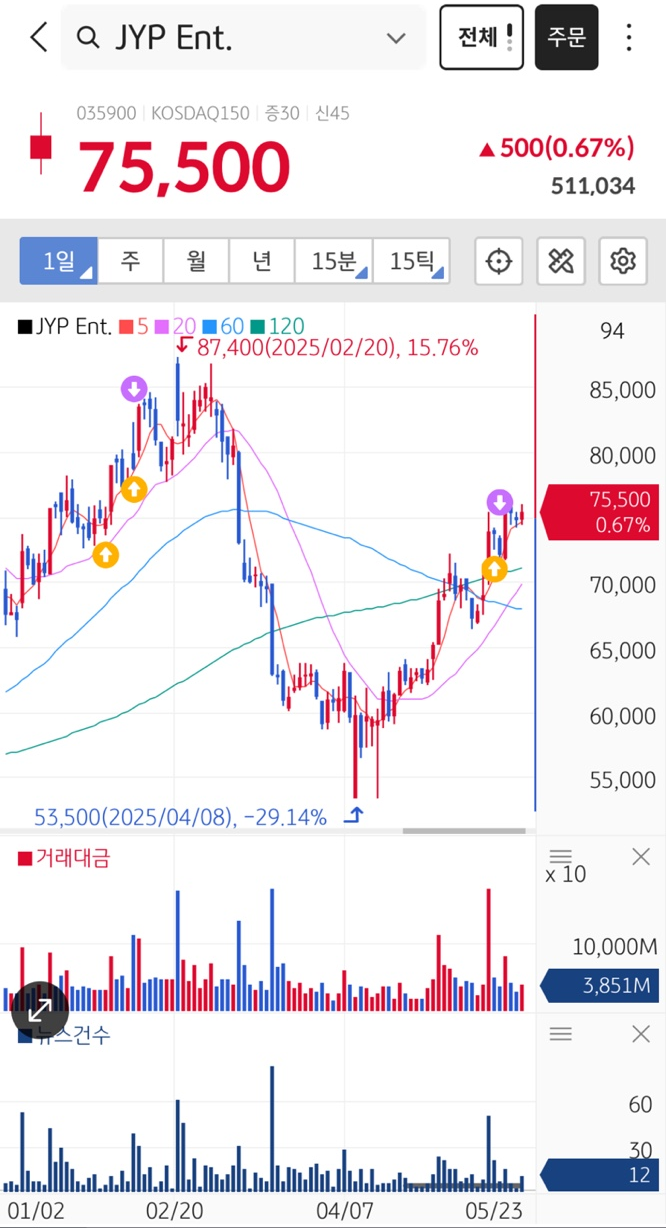Close the 뉴스건수 indicator panel
The image size is (666, 1228).
(641, 1034)
